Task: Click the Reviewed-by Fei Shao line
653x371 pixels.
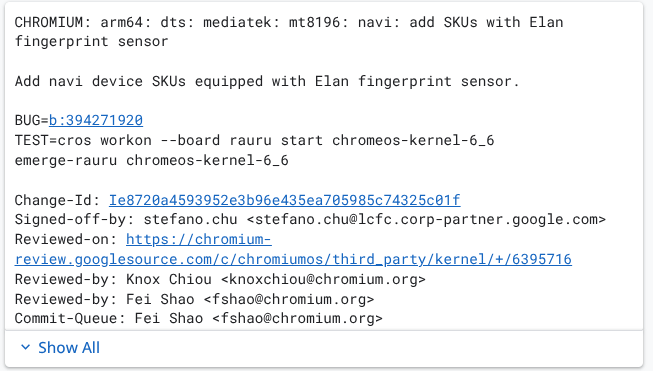Action: [x=194, y=299]
